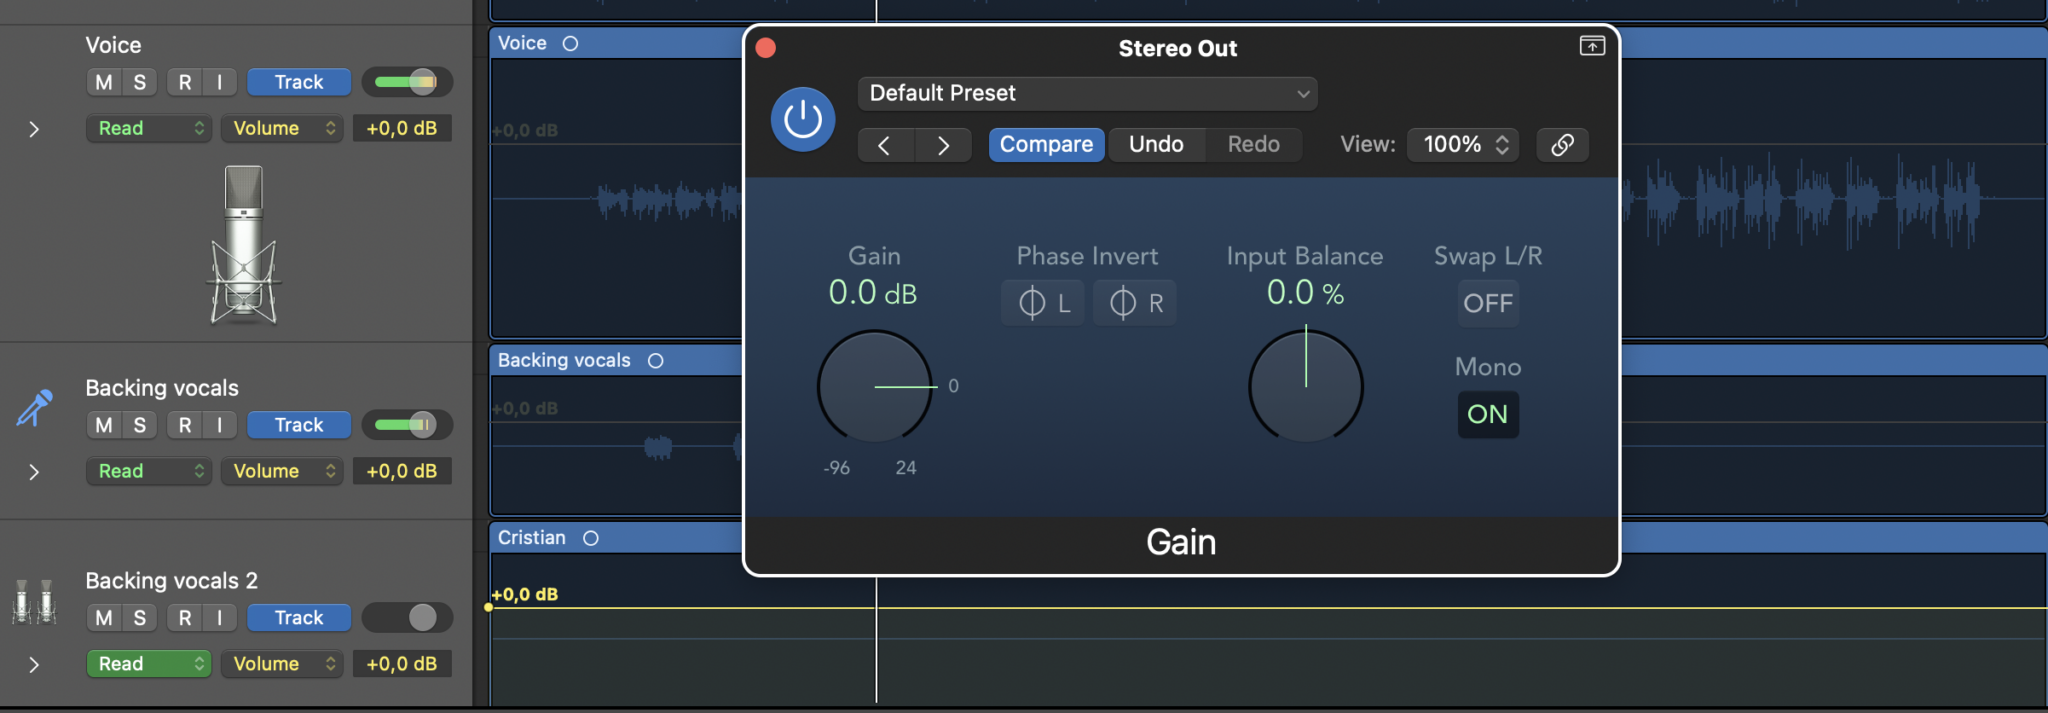Invert phase of the right channel
The height and width of the screenshot is (713, 2048).
1135,303
